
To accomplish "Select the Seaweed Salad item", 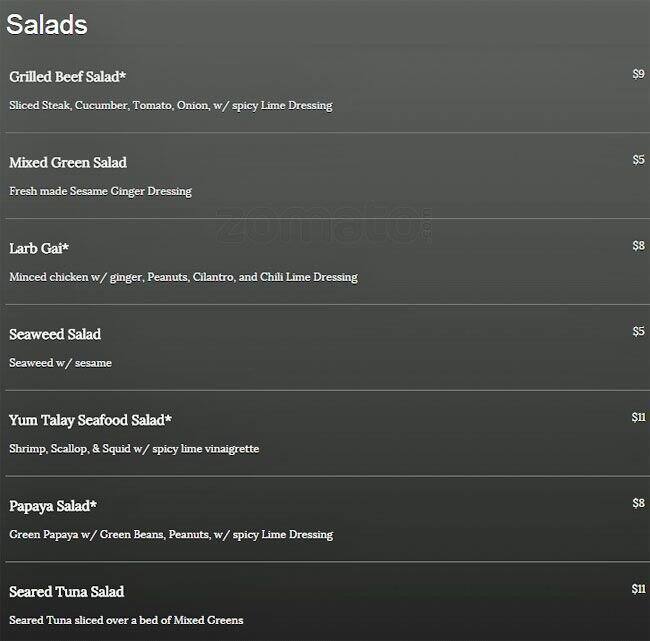I will [55, 335].
